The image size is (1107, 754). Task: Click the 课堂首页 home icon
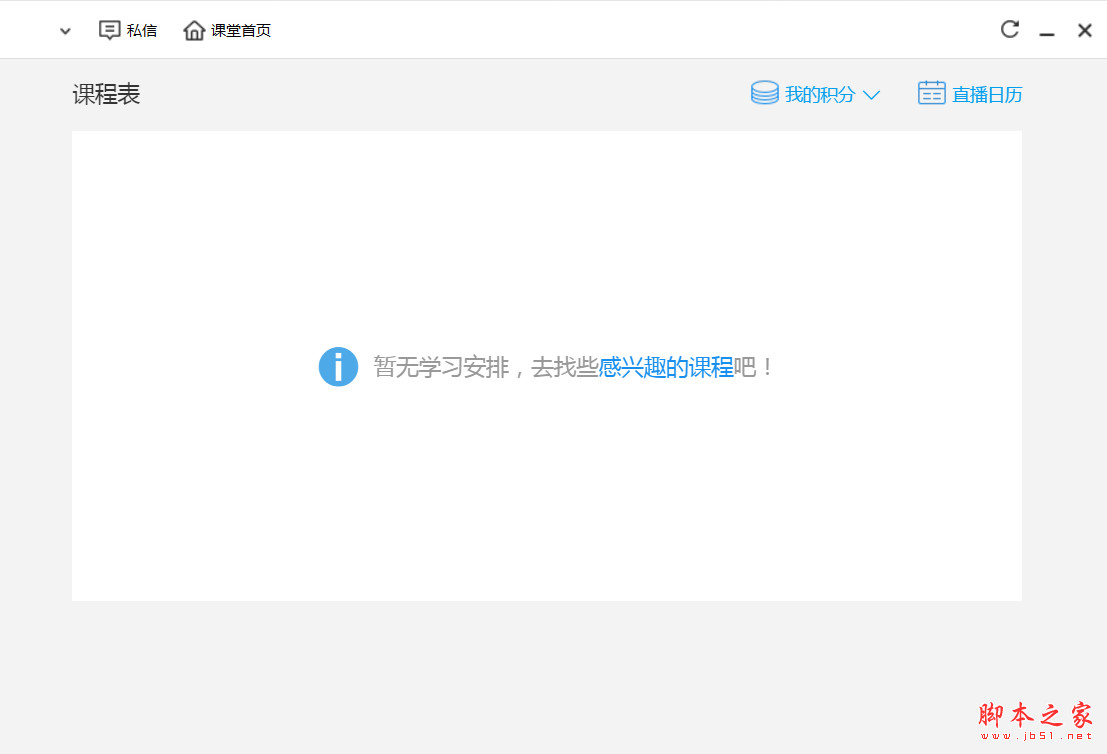[194, 30]
